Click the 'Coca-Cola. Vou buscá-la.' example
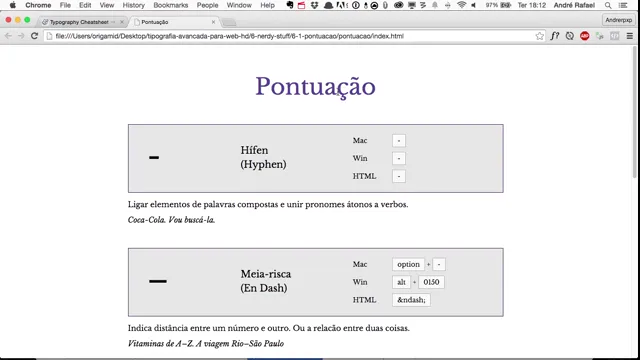 (x=171, y=220)
